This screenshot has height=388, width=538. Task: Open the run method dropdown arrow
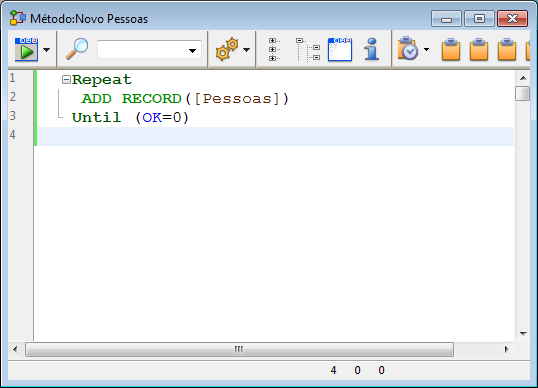(46, 50)
